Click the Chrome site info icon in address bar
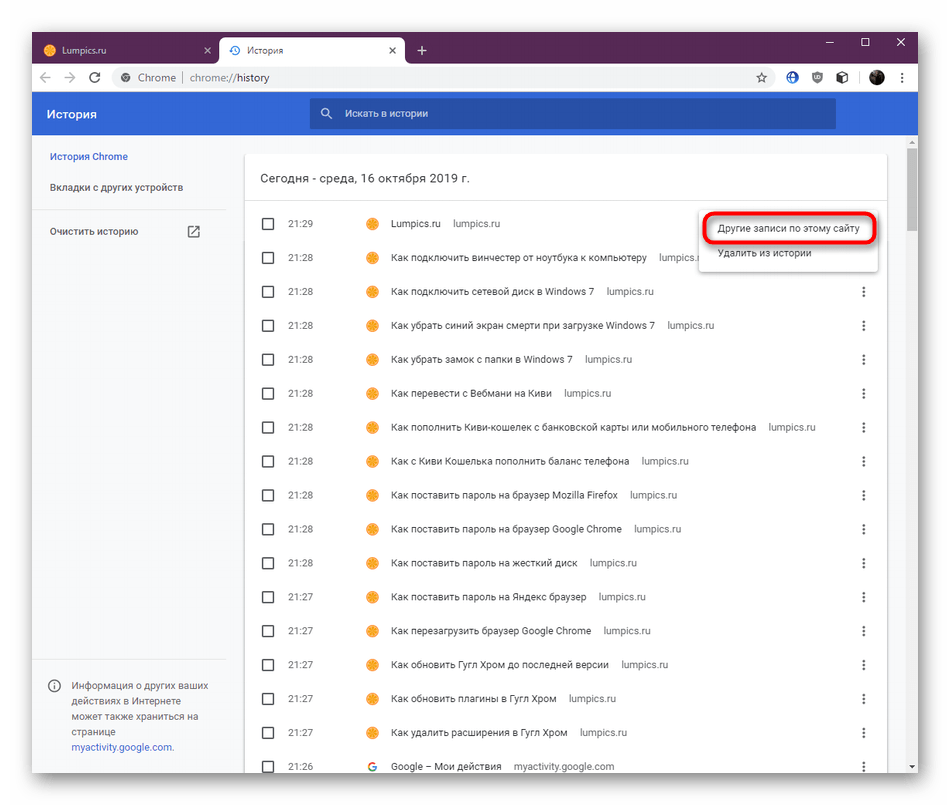This screenshot has width=950, height=805. pyautogui.click(x=125, y=78)
